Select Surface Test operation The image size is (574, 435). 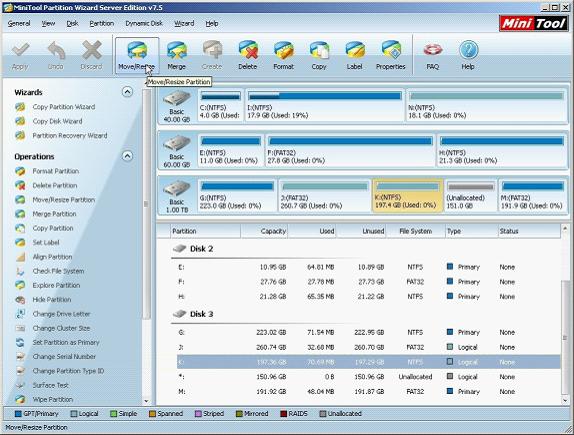point(51,385)
